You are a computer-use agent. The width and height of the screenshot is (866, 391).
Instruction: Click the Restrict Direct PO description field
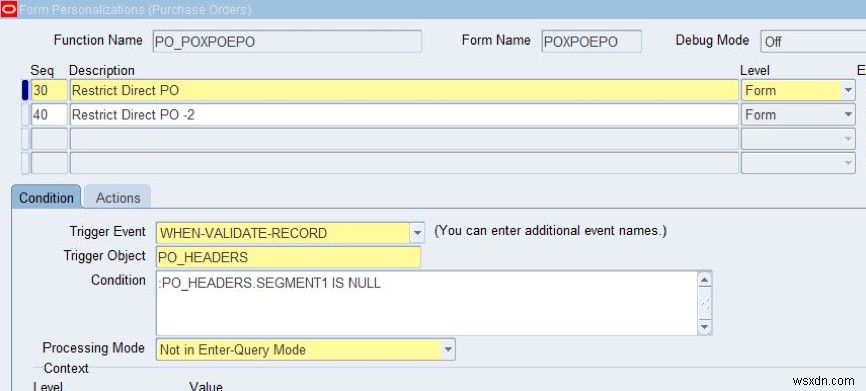(x=404, y=90)
